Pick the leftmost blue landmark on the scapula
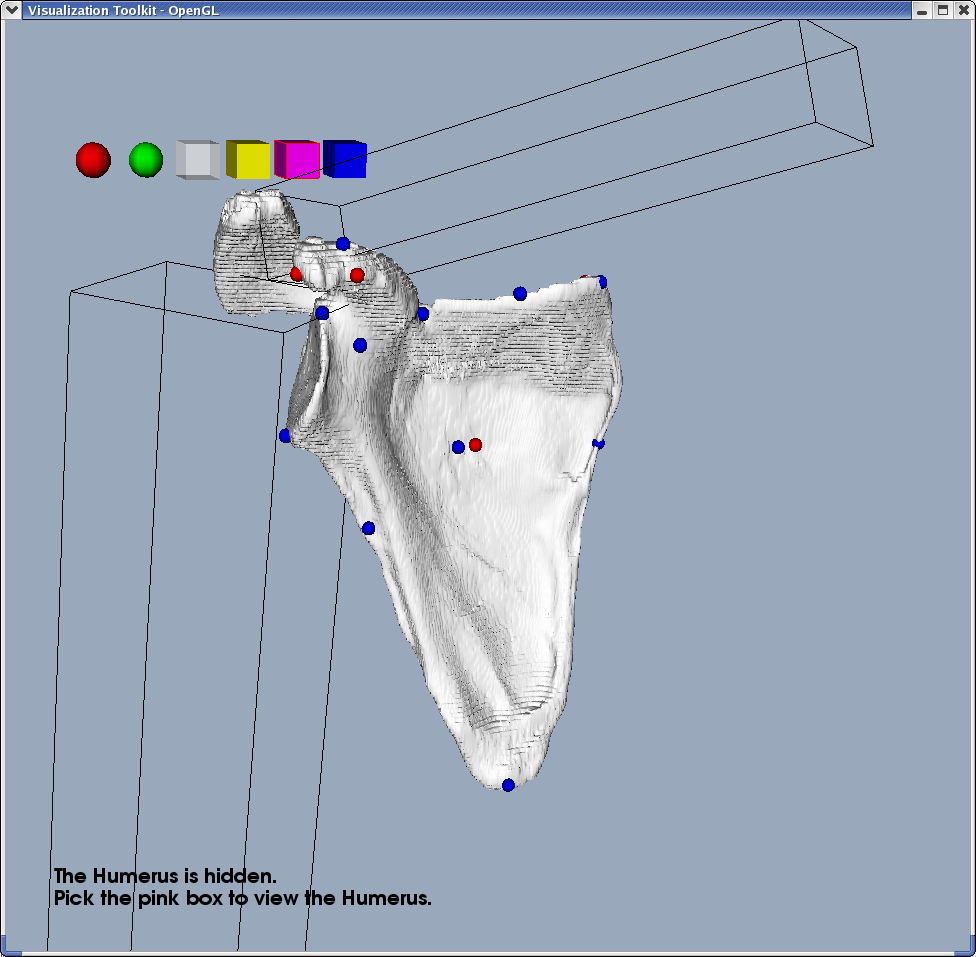This screenshot has width=976, height=957. point(285,435)
